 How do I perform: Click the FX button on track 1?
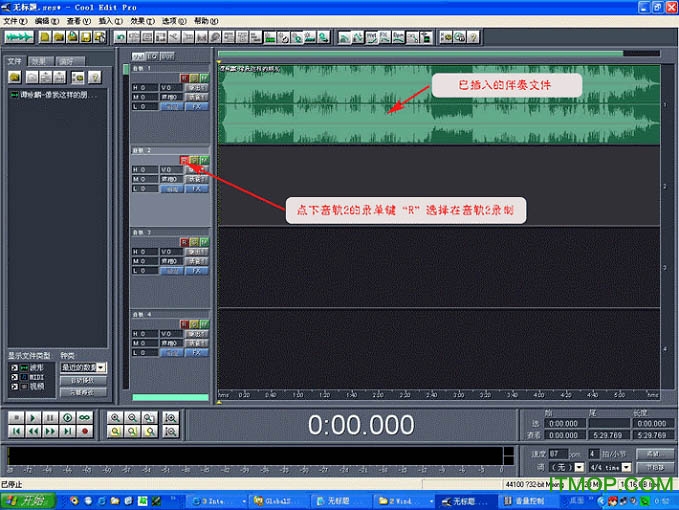click(198, 106)
